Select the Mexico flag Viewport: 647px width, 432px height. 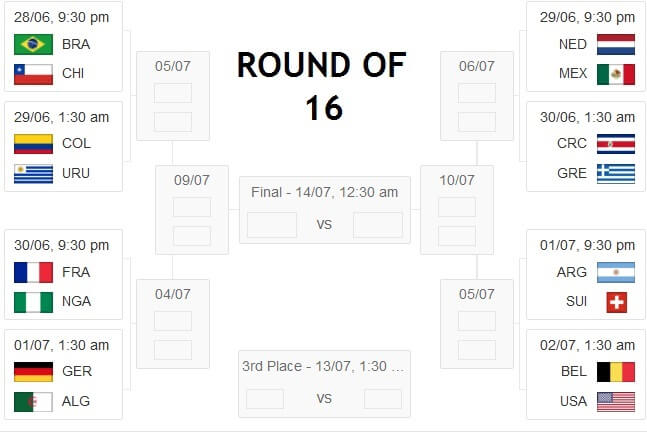[616, 74]
